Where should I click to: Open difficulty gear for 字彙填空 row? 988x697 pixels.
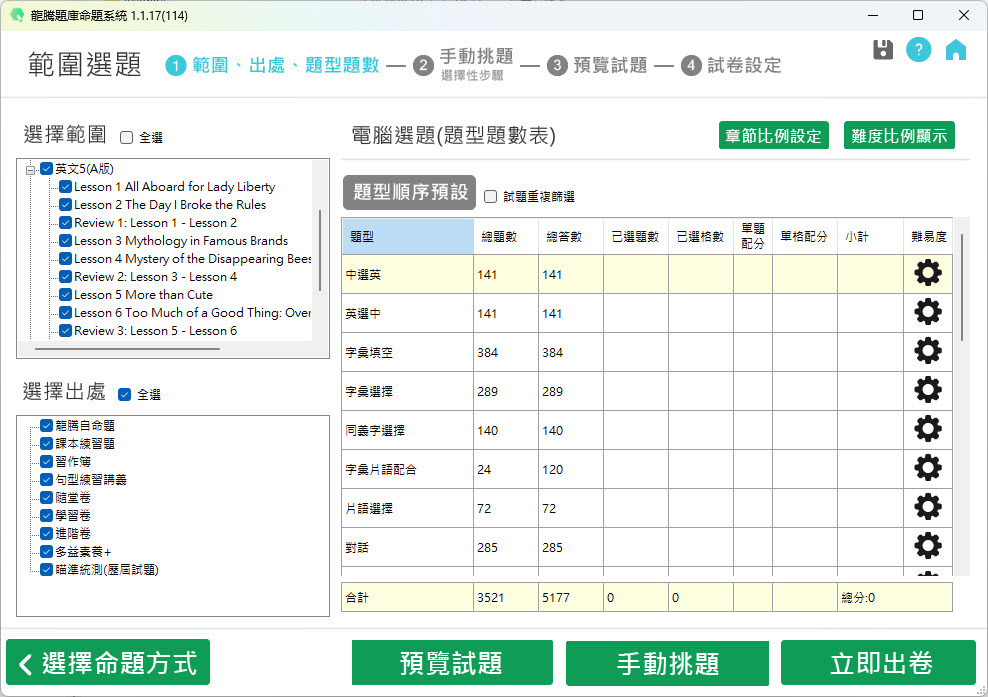coord(928,352)
